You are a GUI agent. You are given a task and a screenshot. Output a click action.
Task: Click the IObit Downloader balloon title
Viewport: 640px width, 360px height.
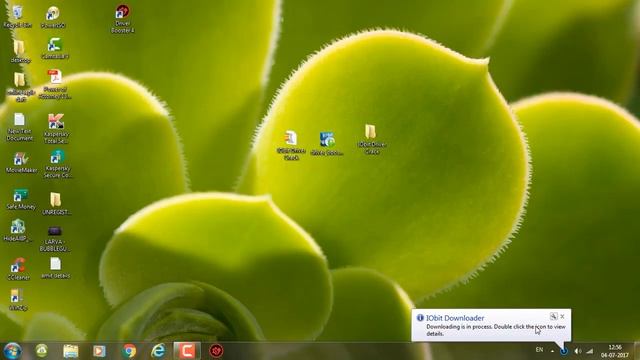coord(455,318)
